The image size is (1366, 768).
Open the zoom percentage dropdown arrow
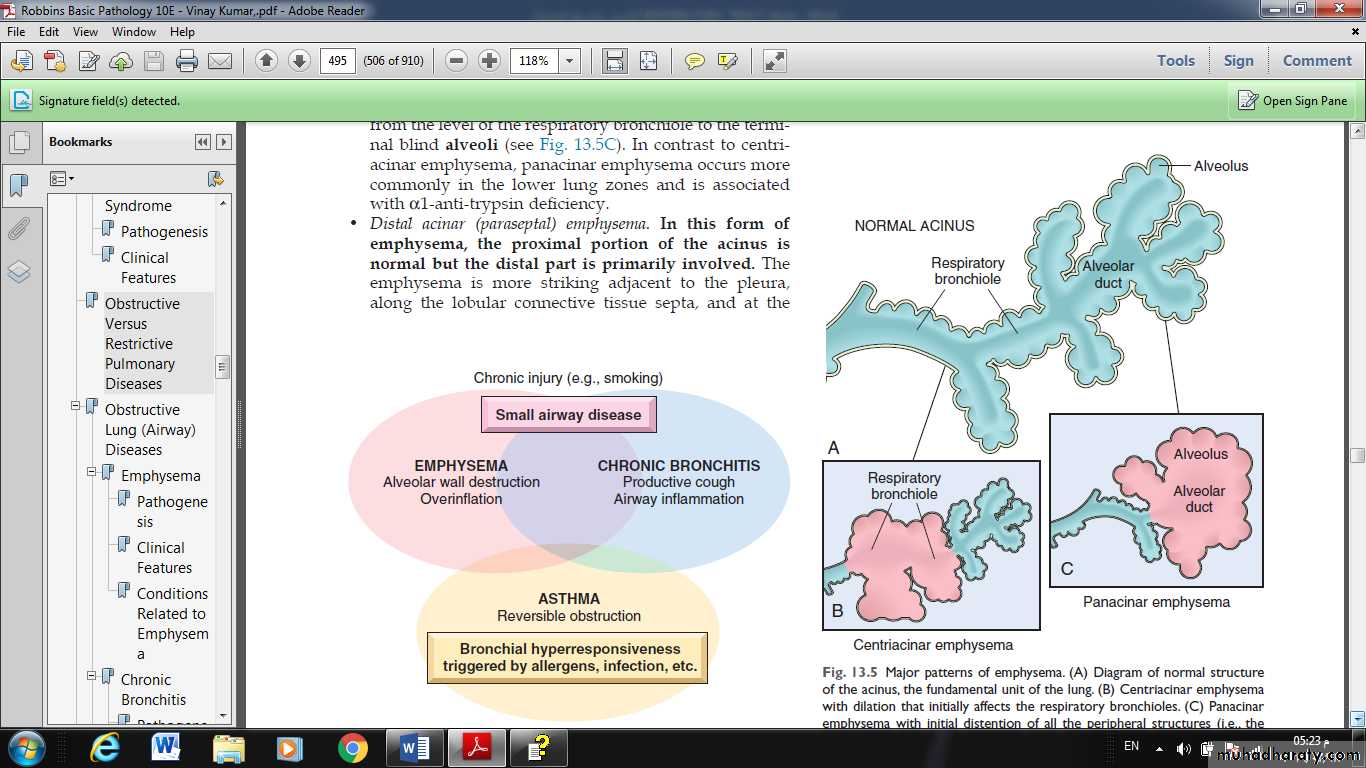569,61
